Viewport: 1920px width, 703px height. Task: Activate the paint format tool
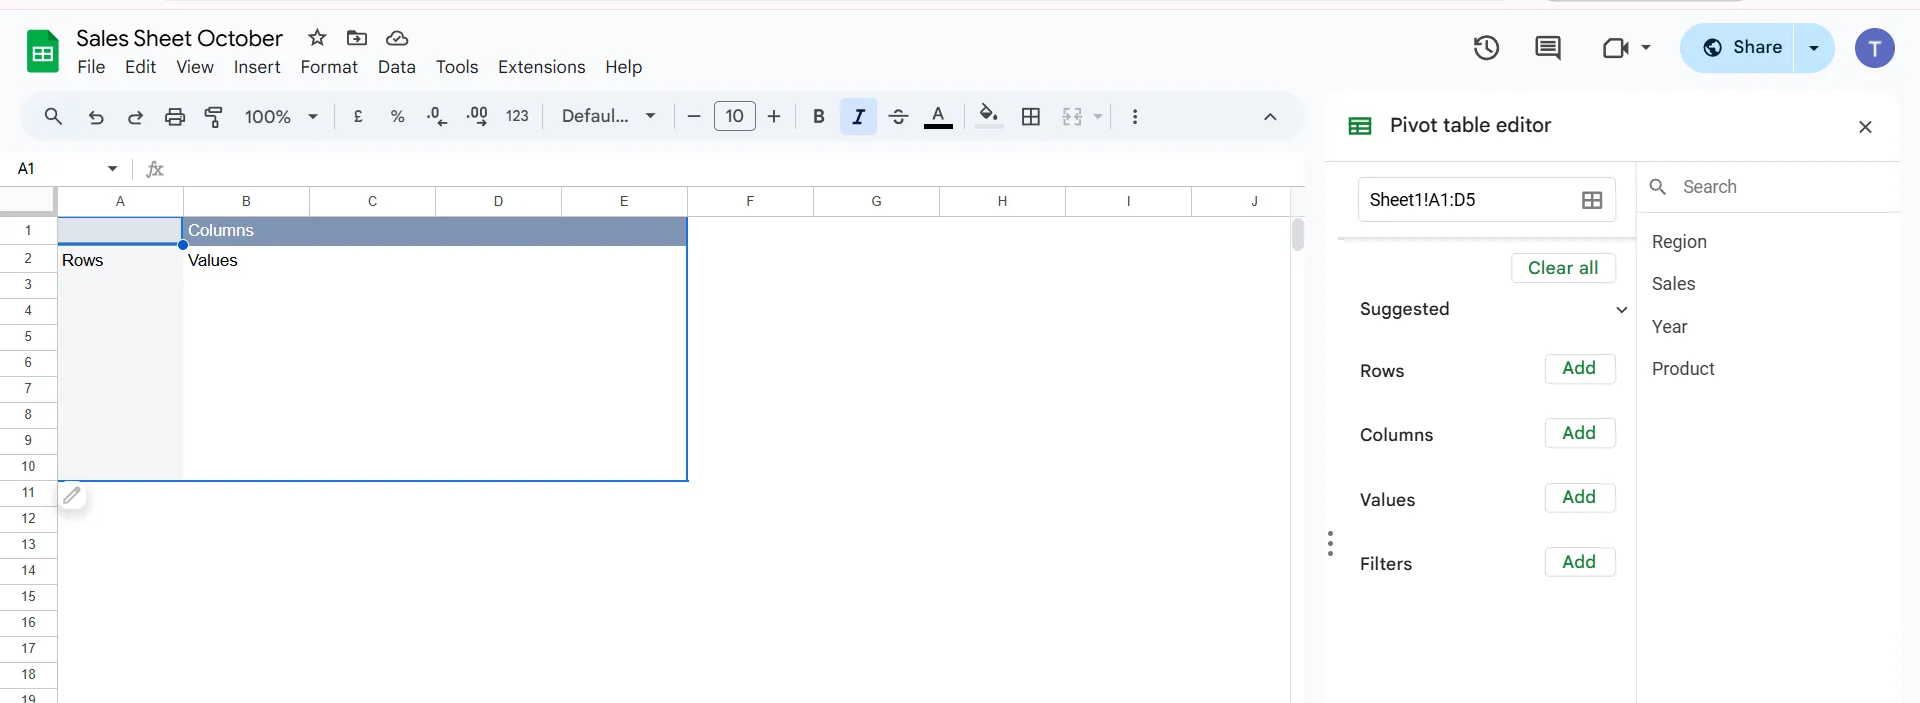[x=214, y=117]
